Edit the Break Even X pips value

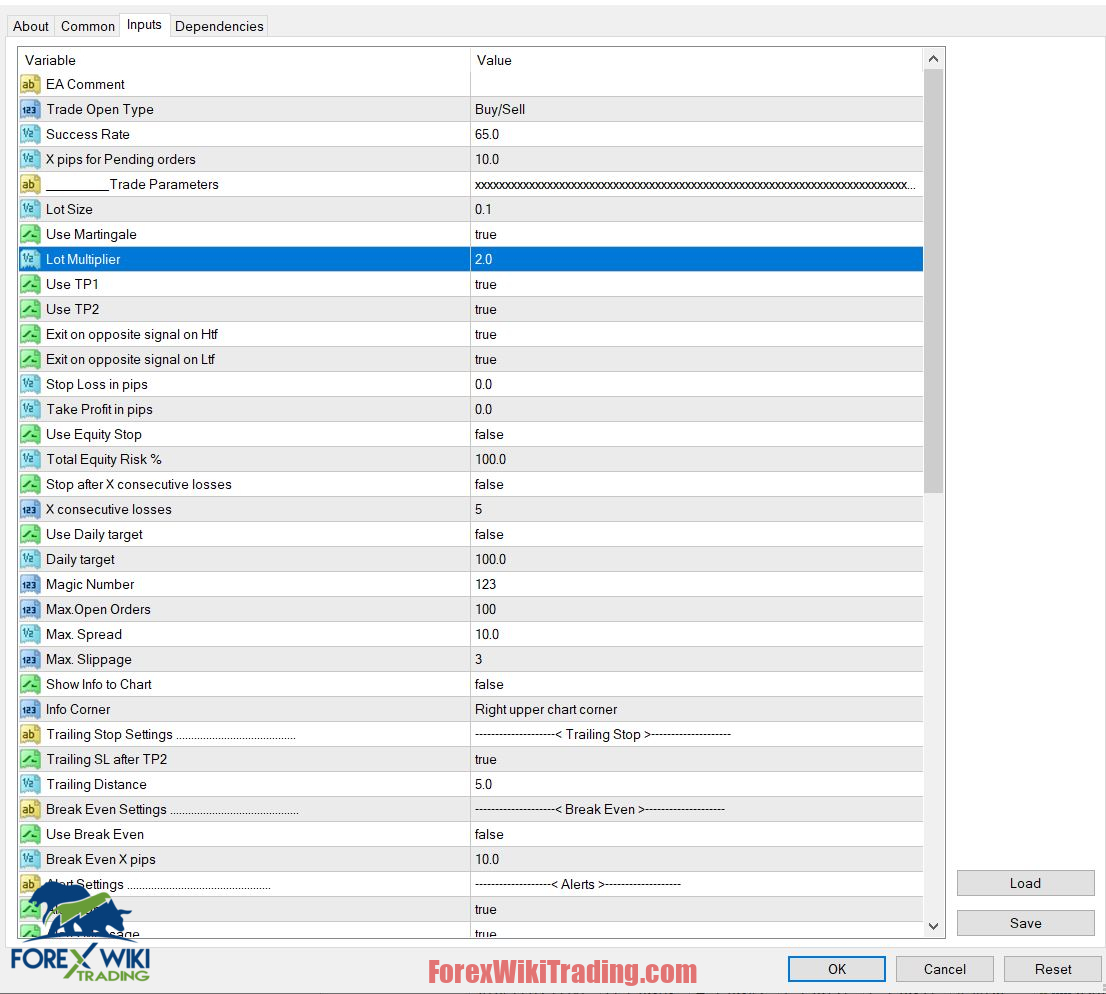click(x=696, y=859)
